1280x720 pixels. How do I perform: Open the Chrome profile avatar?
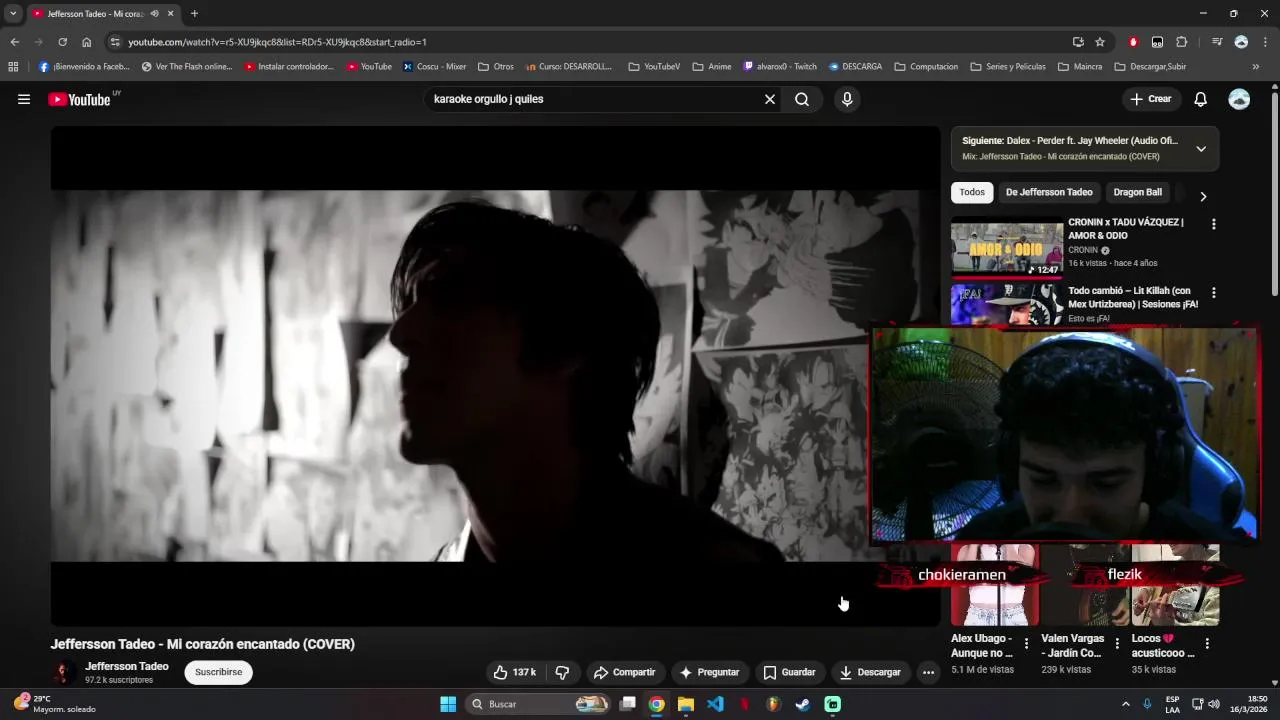pyautogui.click(x=1241, y=42)
